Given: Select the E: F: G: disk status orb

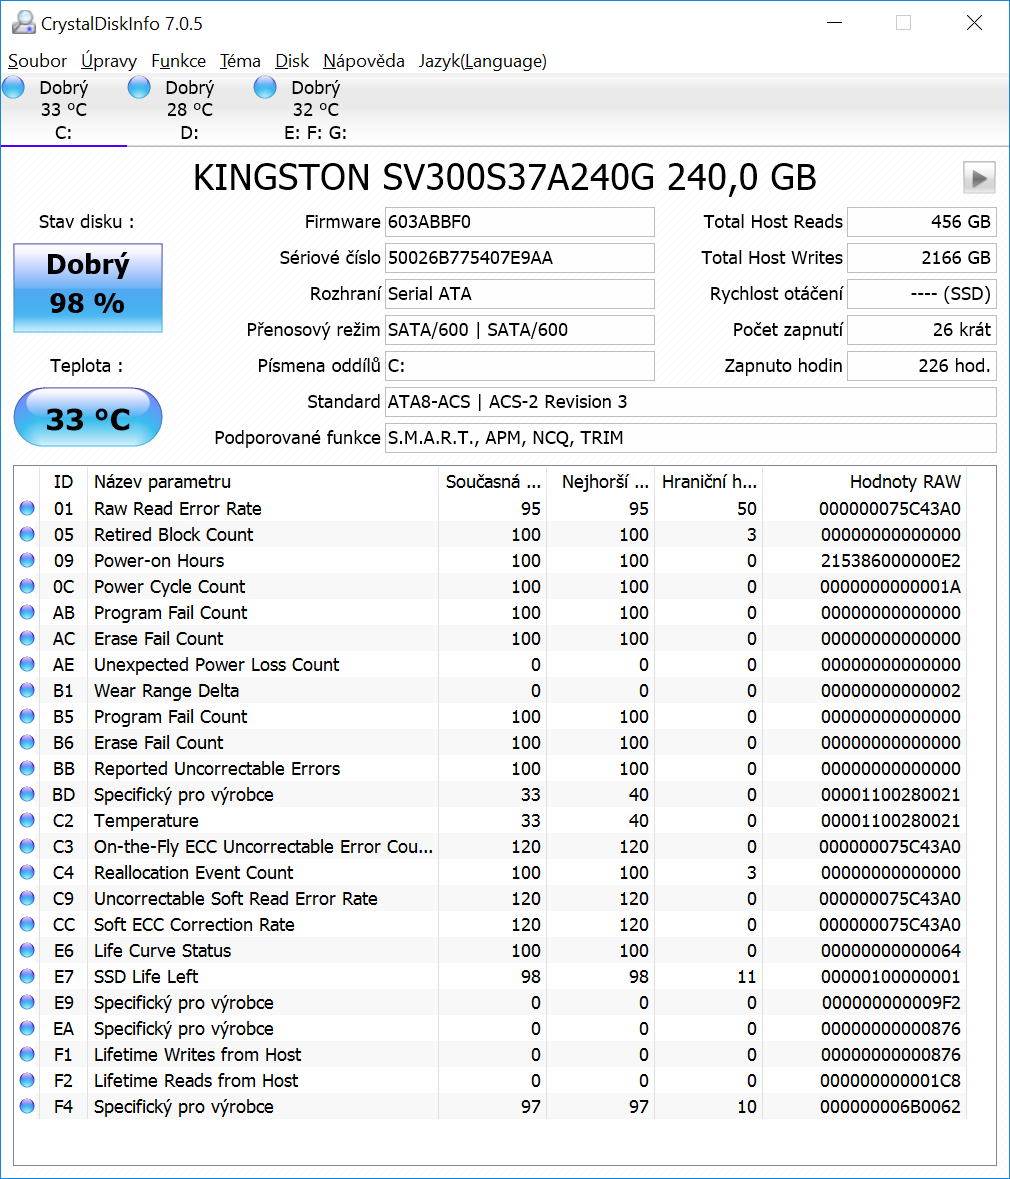Looking at the screenshot, I should (x=265, y=88).
